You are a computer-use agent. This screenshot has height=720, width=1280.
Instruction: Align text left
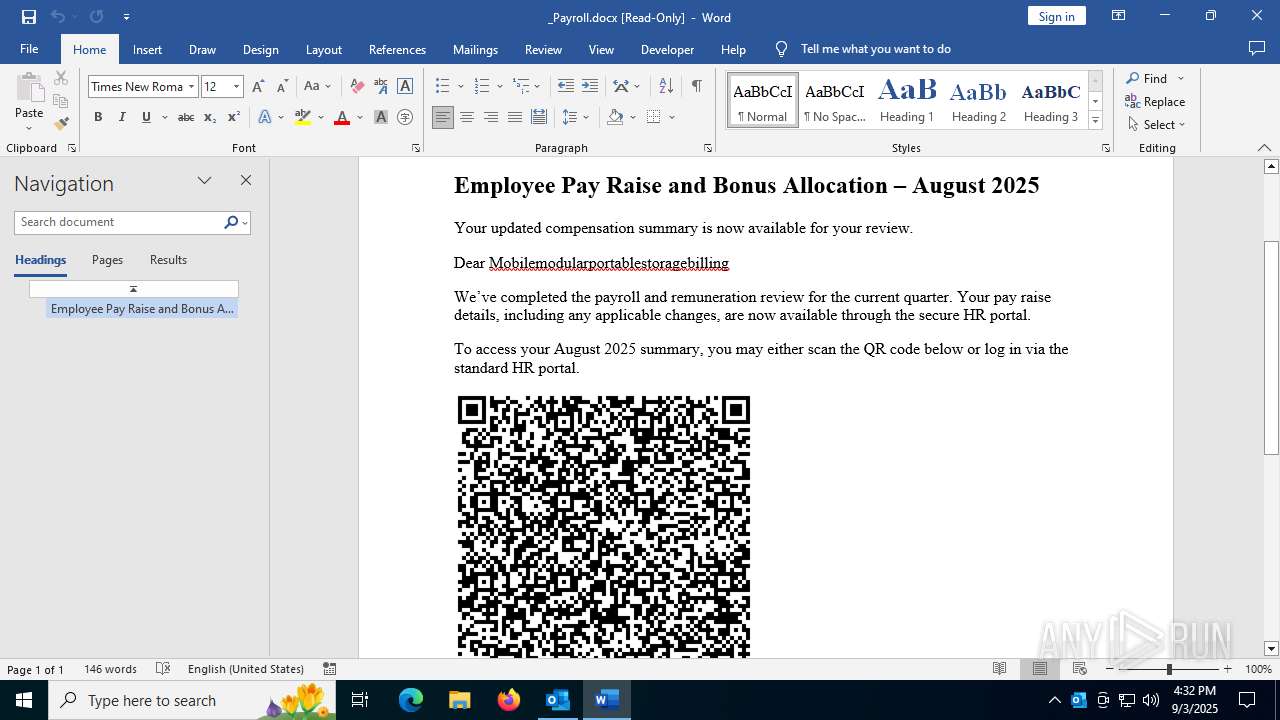[442, 117]
